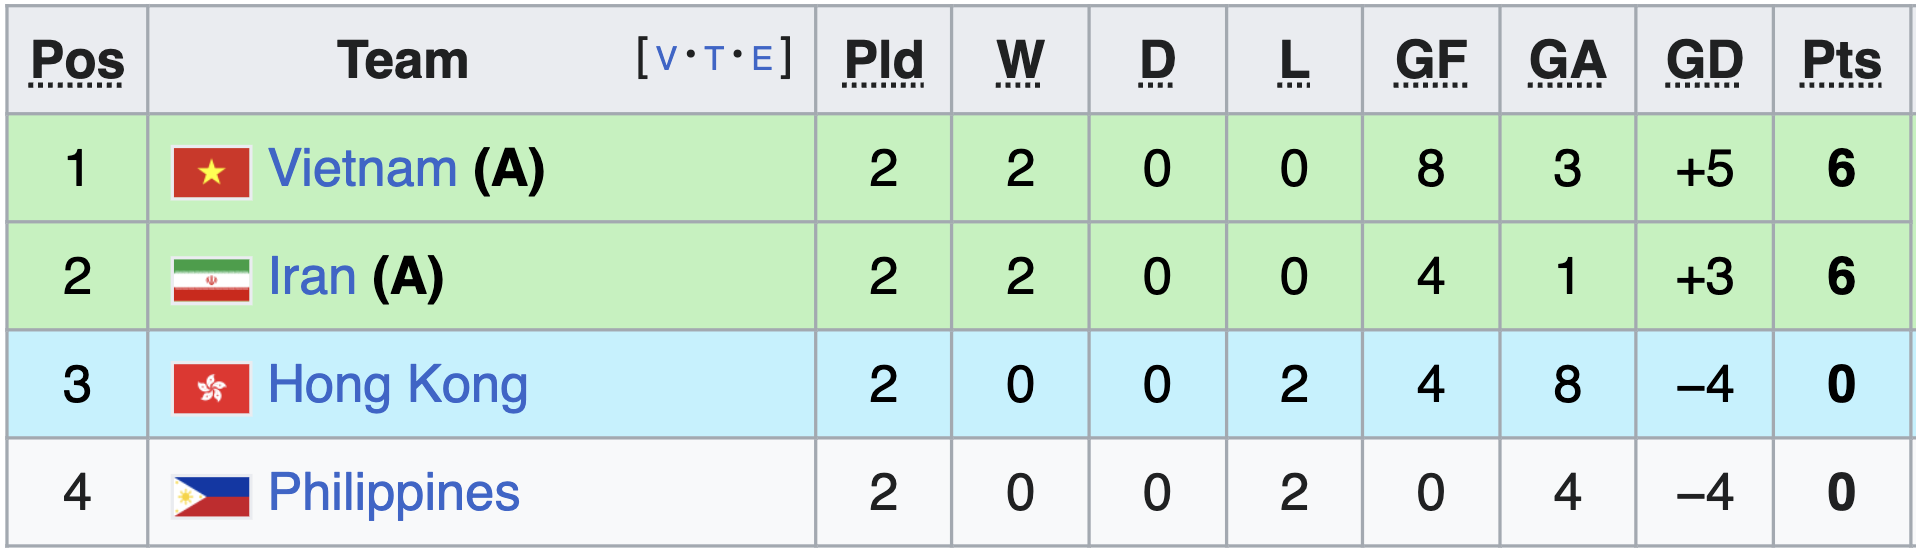Click the Hong Kong flag icon
Screen dimensions: 1916x552
(x=211, y=388)
